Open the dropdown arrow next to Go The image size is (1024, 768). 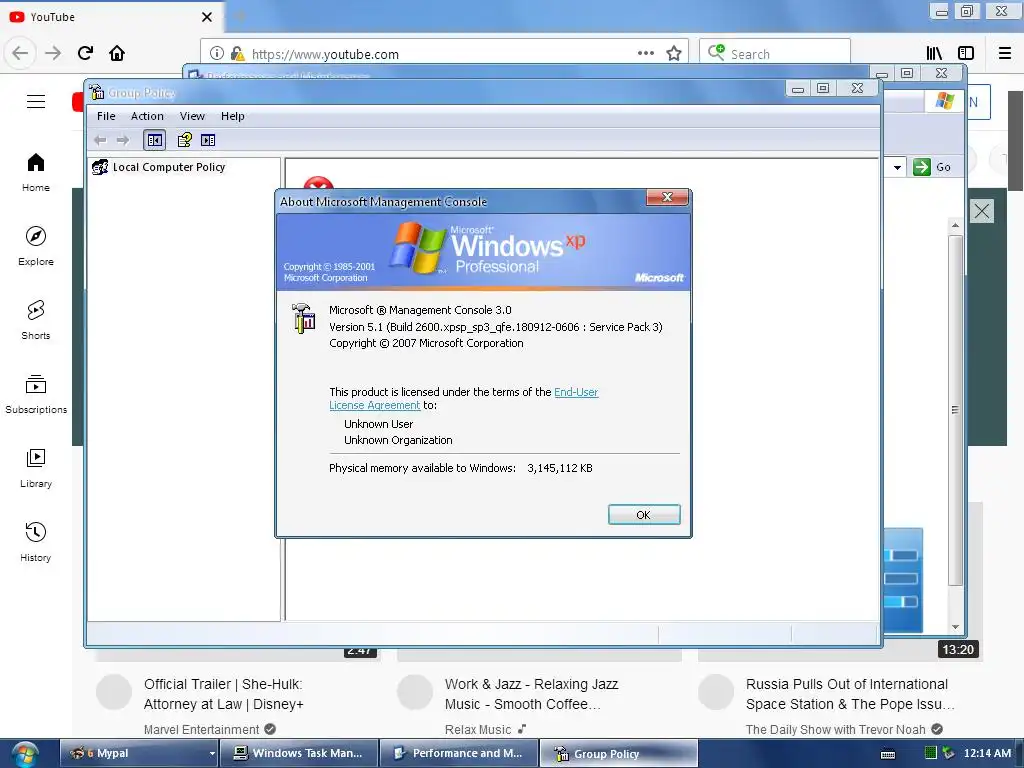[x=897, y=167]
